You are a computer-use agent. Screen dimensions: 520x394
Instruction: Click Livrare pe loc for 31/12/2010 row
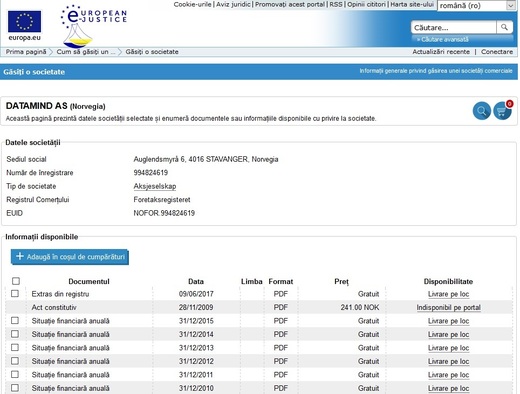[x=448, y=388]
